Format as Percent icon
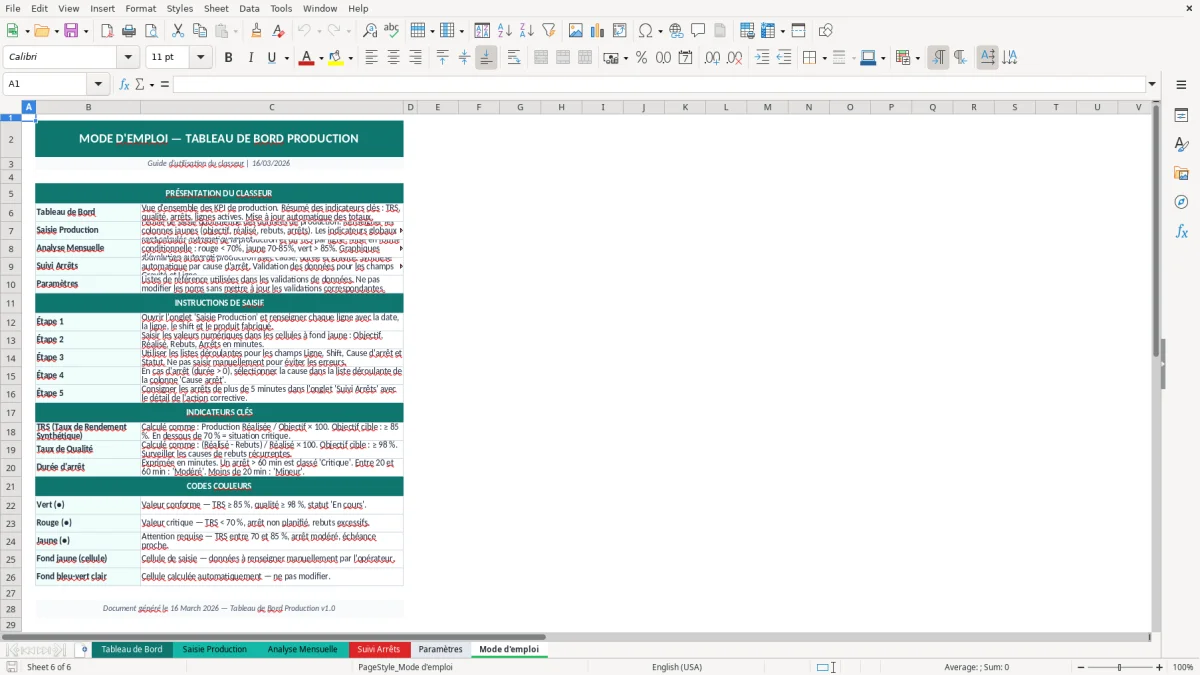Screen dimensions: 1200x675 point(642,58)
